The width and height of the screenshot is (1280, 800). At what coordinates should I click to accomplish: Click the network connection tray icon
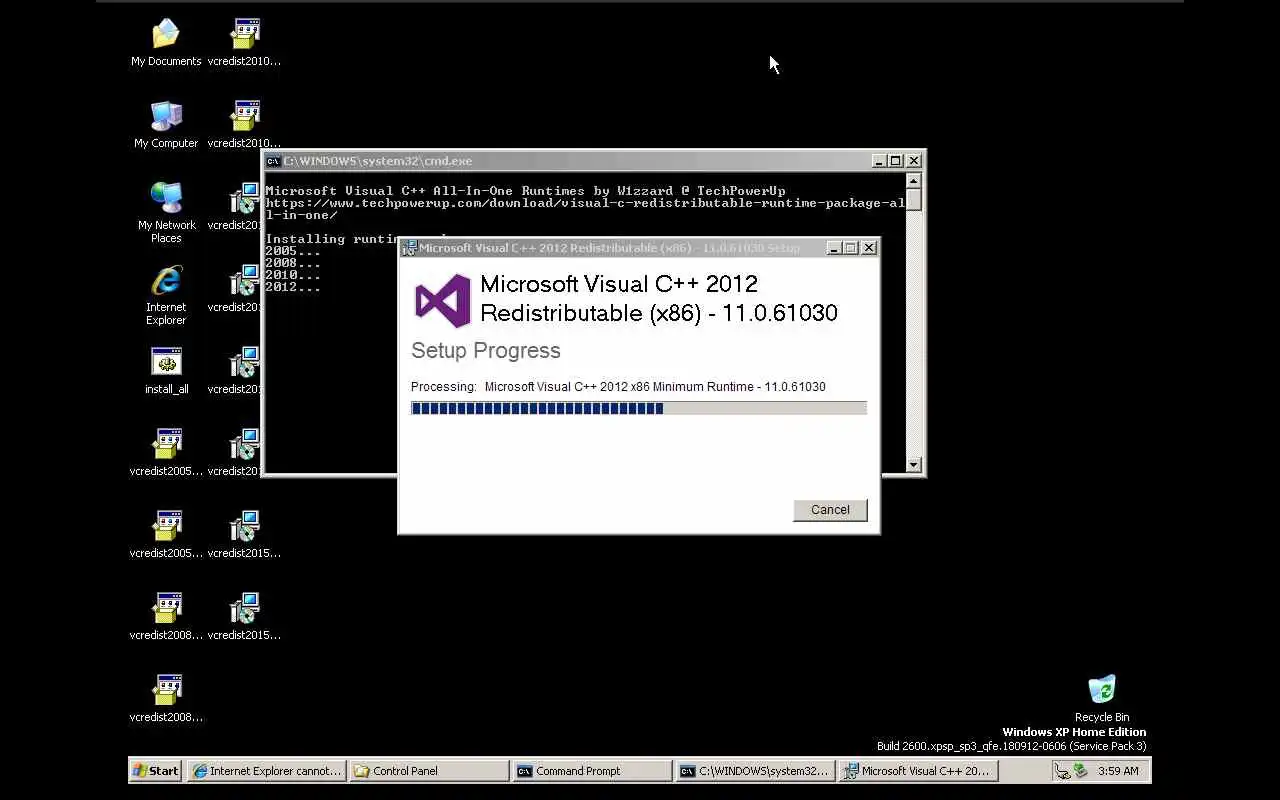pos(1063,771)
